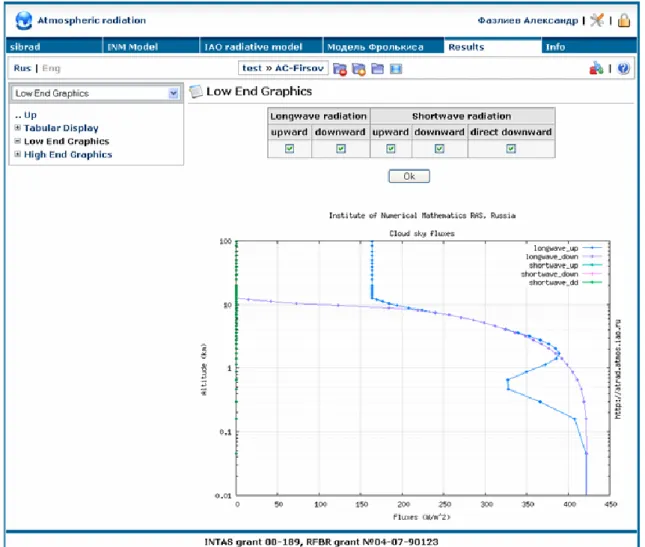Click the shortwave_down legend entry
645x547 pixels.
coord(561,274)
